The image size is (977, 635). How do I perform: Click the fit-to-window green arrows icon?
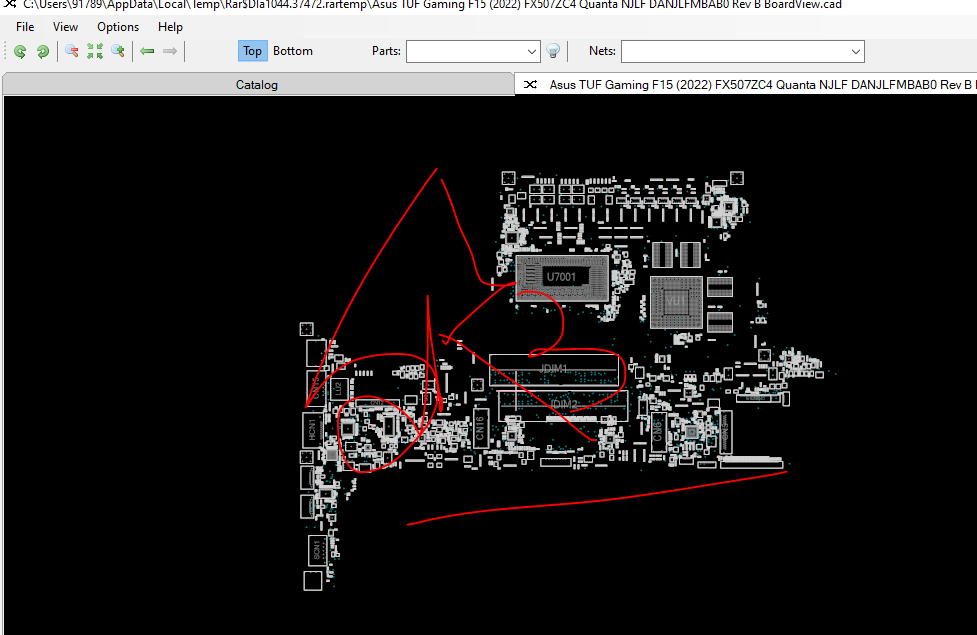(95, 51)
